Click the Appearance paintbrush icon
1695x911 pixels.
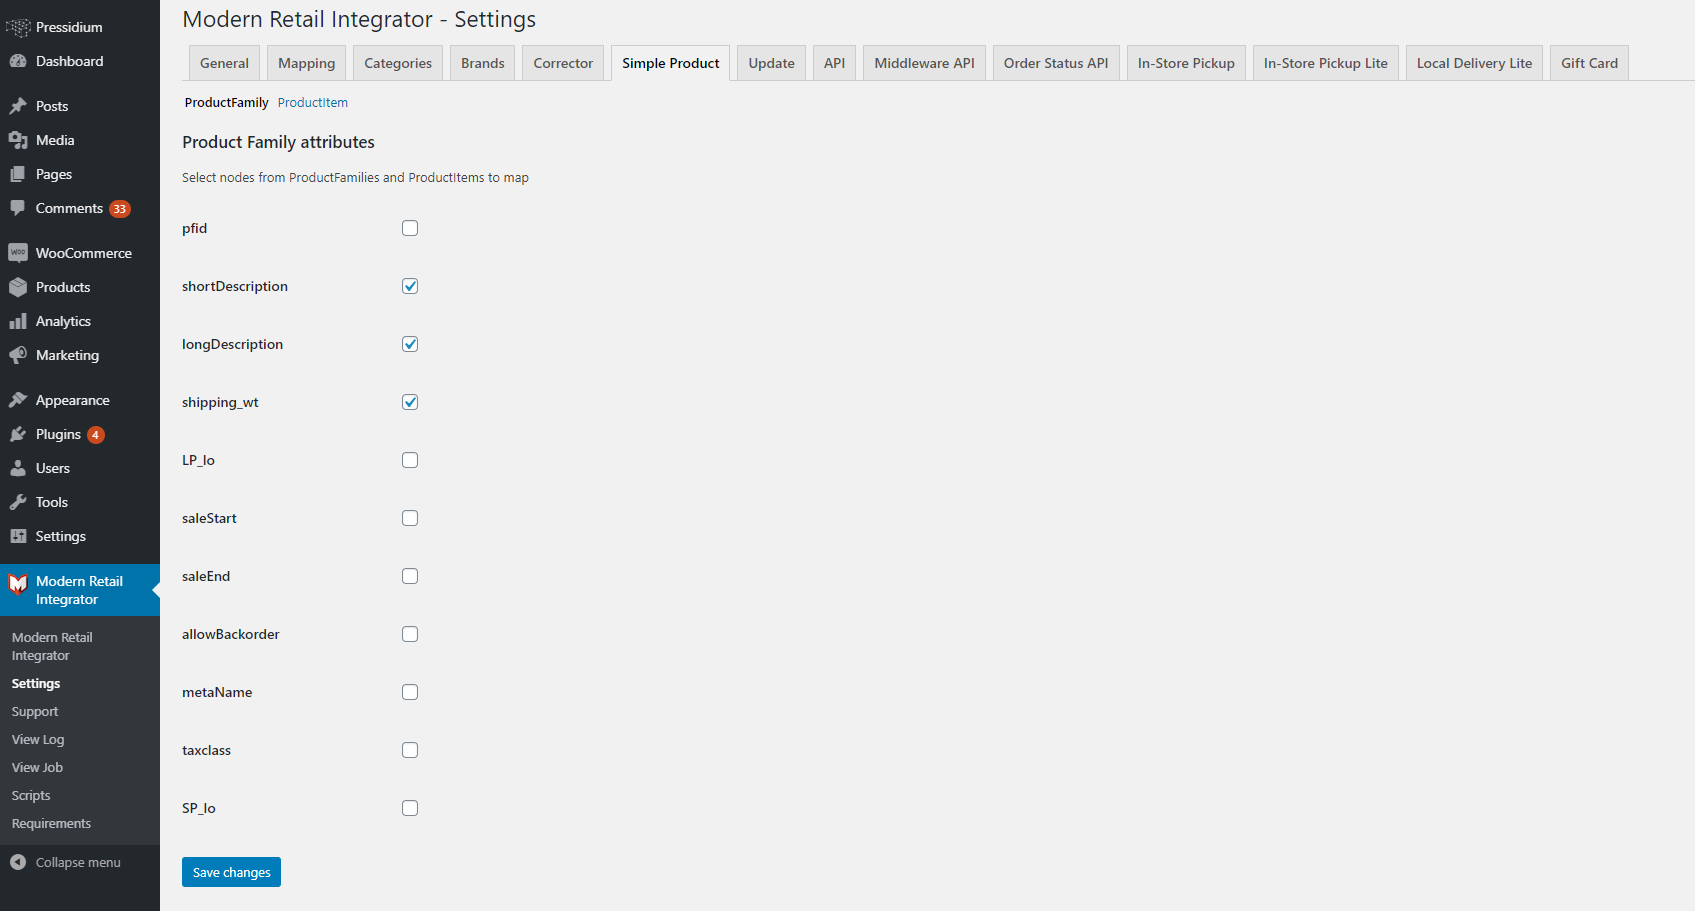(x=18, y=400)
